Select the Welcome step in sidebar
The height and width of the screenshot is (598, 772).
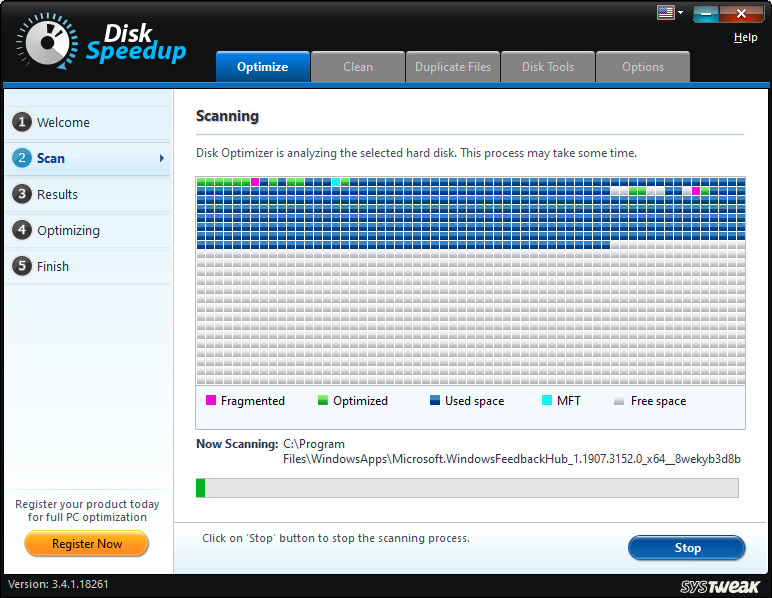88,123
